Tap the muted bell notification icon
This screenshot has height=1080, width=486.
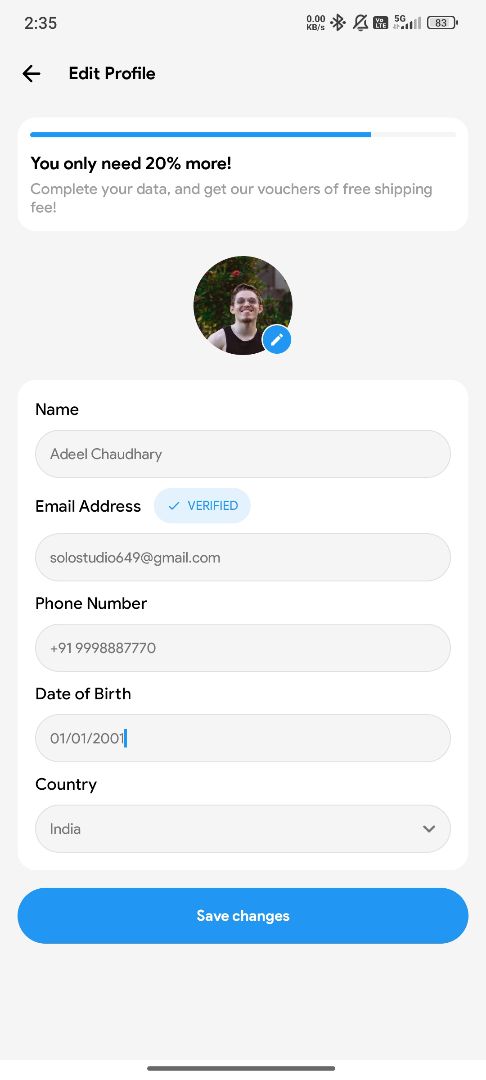coord(360,23)
